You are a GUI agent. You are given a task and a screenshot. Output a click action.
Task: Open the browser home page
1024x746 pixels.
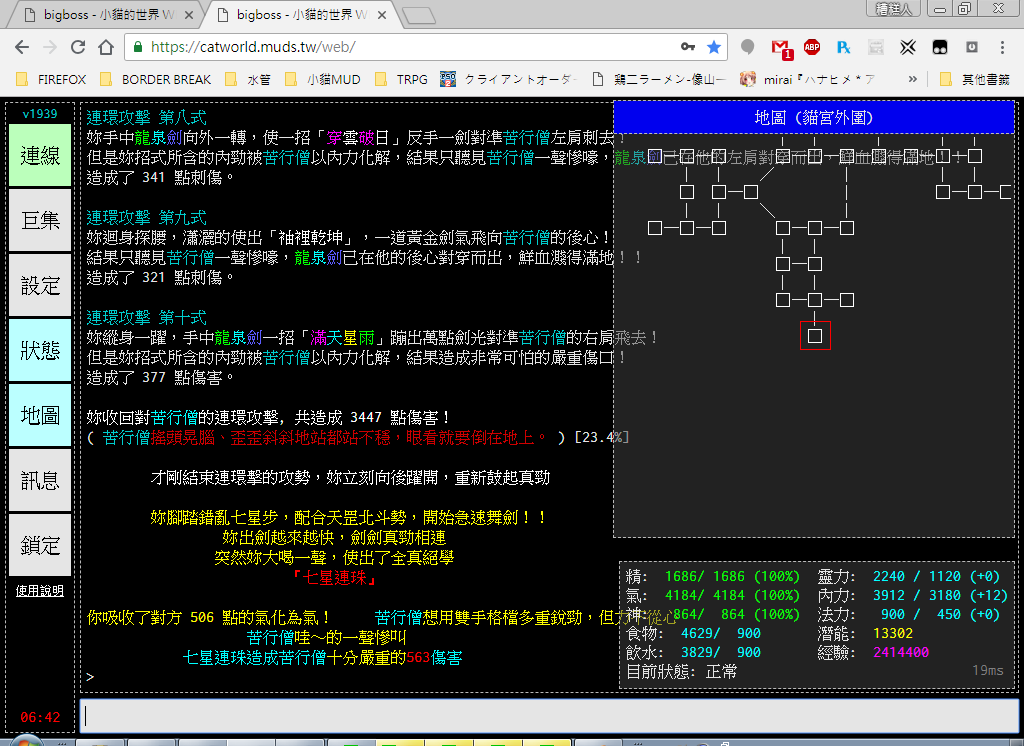106,47
